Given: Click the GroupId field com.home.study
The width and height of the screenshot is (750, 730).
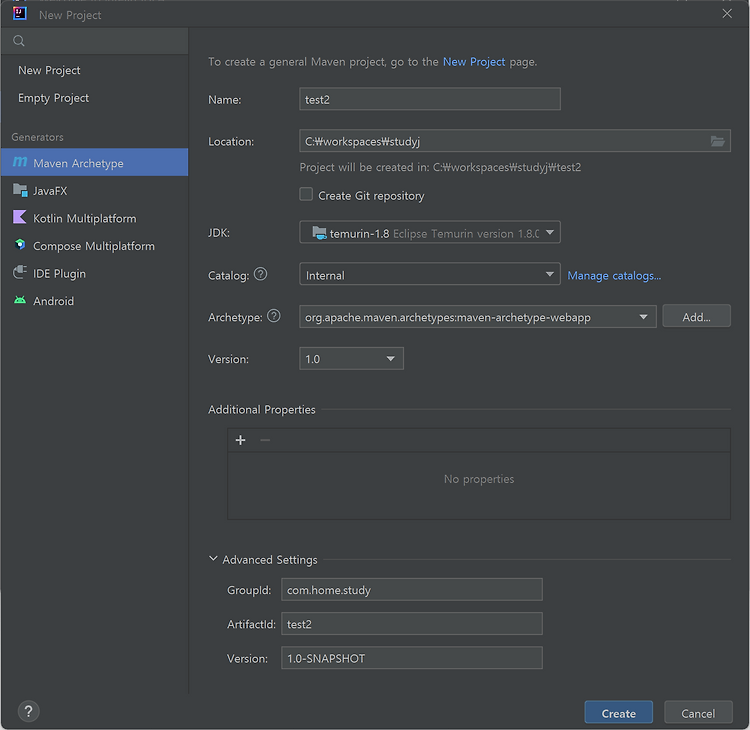Looking at the screenshot, I should point(411,590).
